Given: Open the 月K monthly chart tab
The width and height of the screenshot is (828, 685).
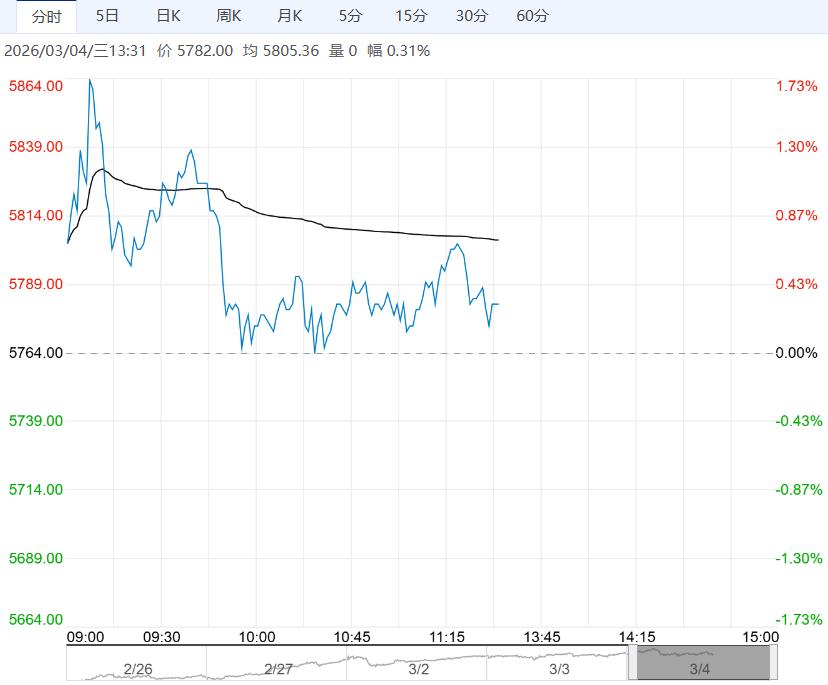Looking at the screenshot, I should click(290, 16).
